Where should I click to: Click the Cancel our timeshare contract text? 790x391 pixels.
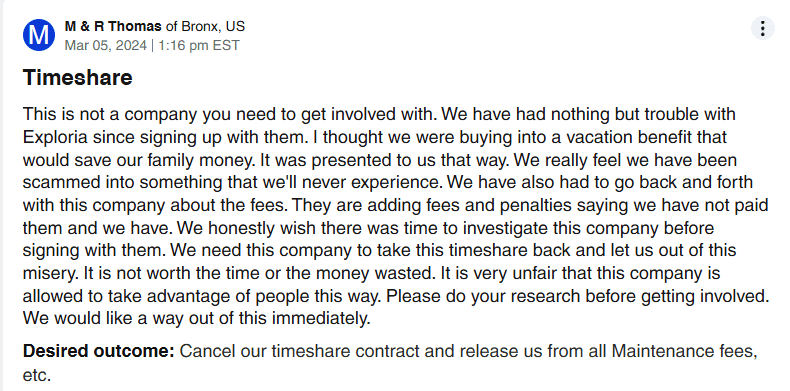[x=300, y=351]
